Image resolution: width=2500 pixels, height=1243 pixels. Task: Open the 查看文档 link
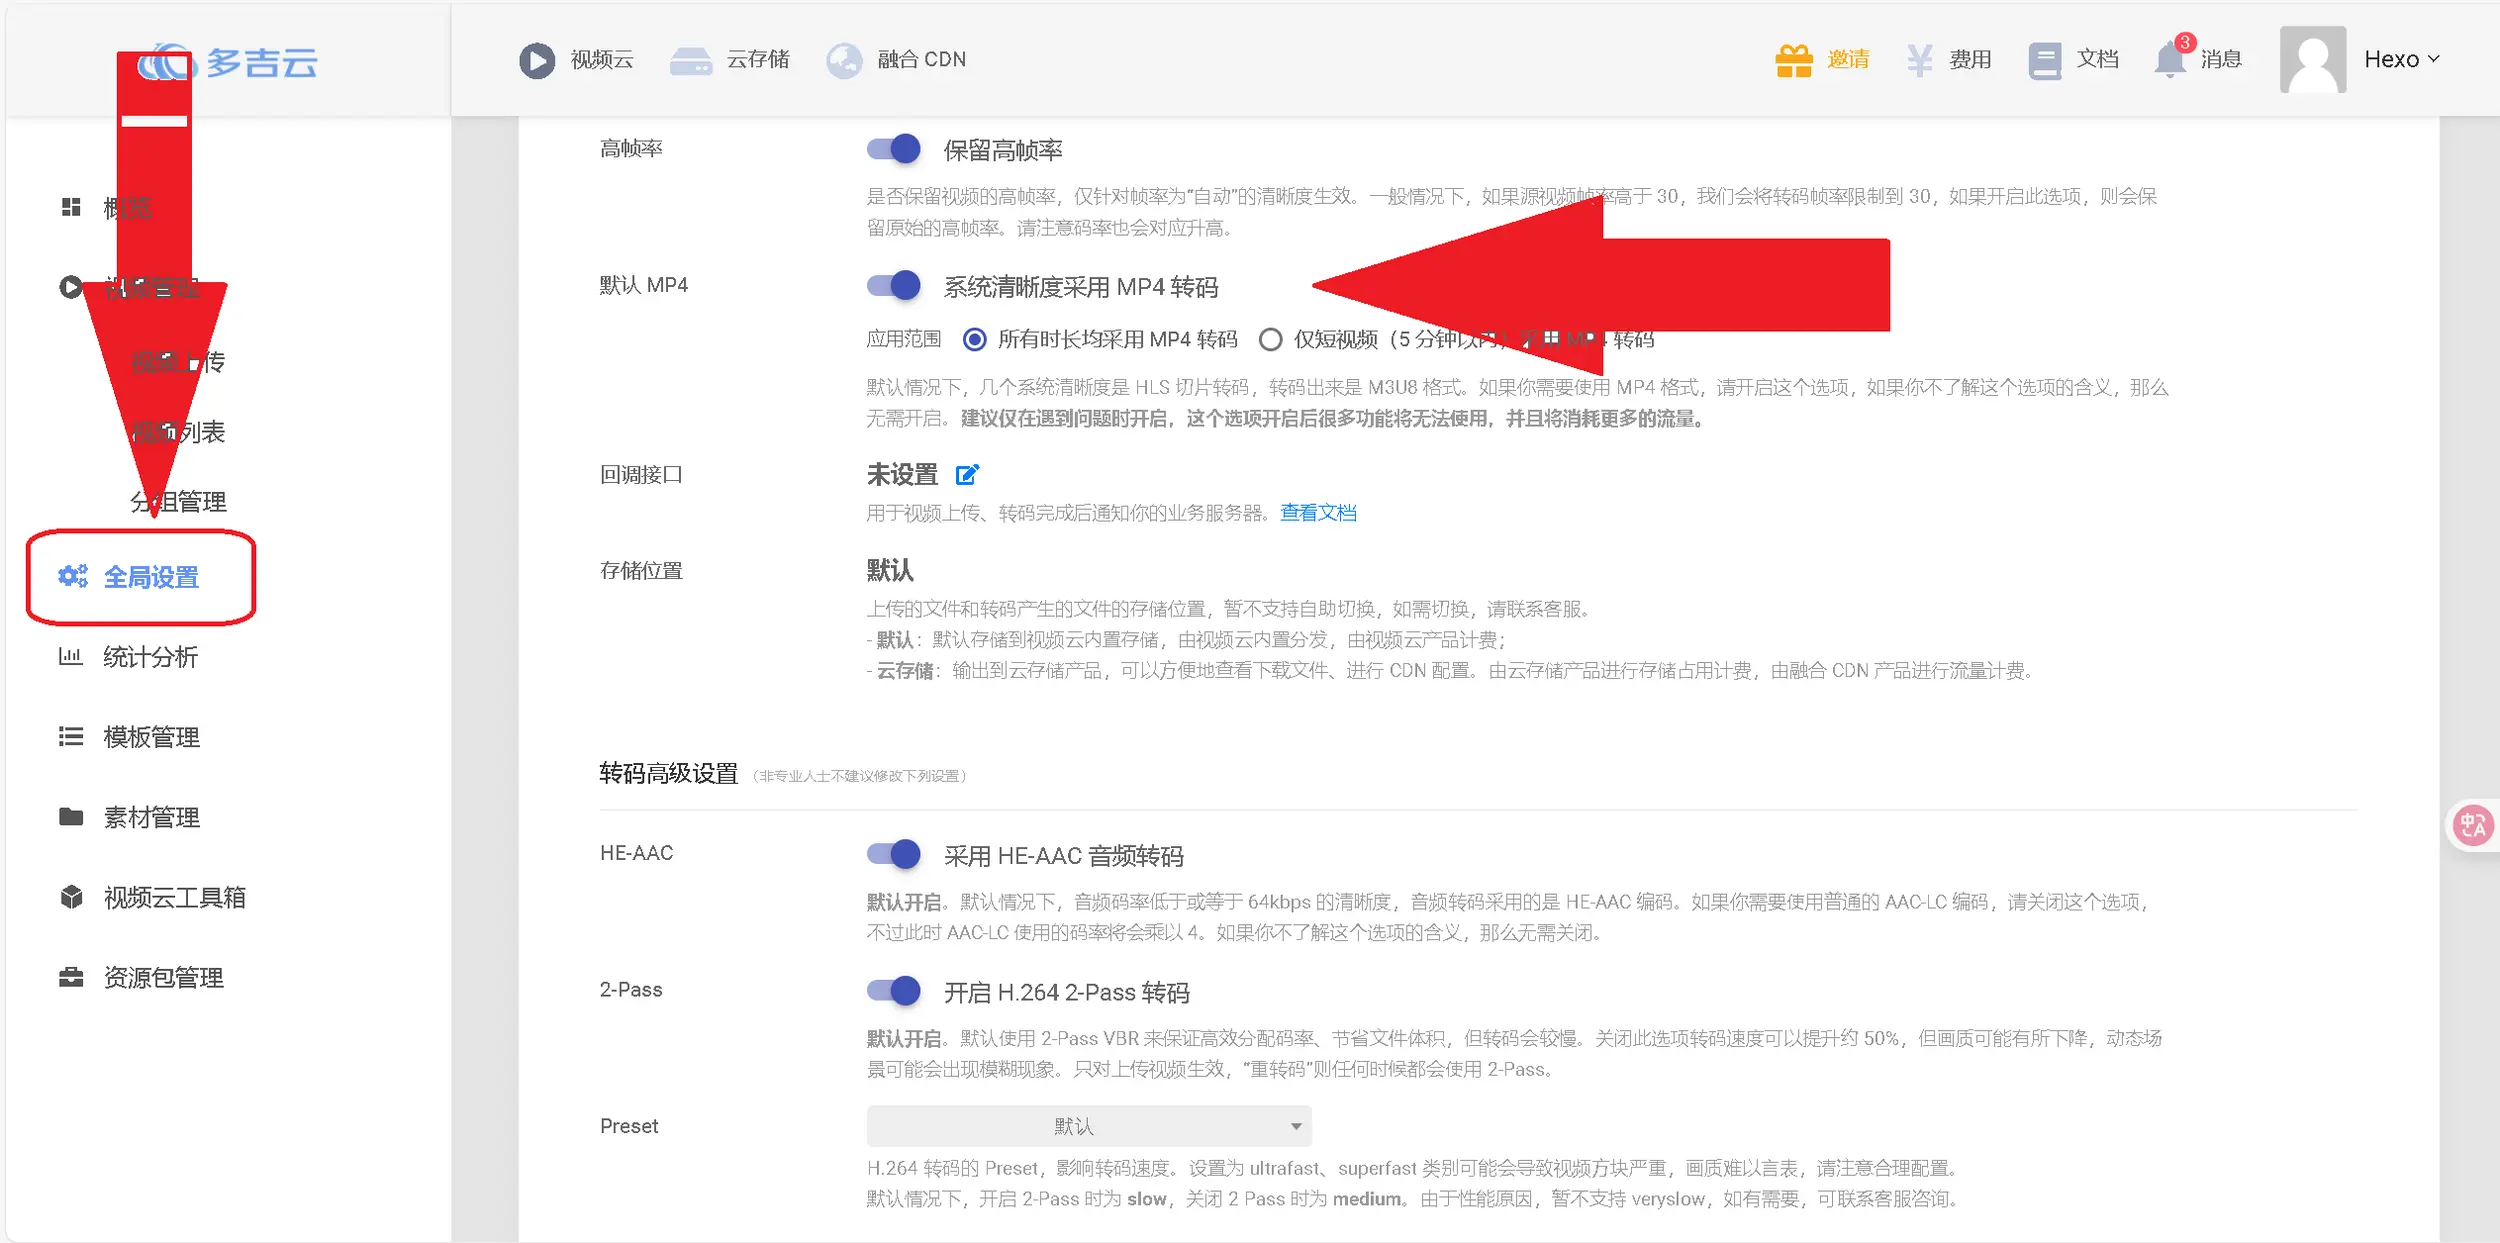1318,513
